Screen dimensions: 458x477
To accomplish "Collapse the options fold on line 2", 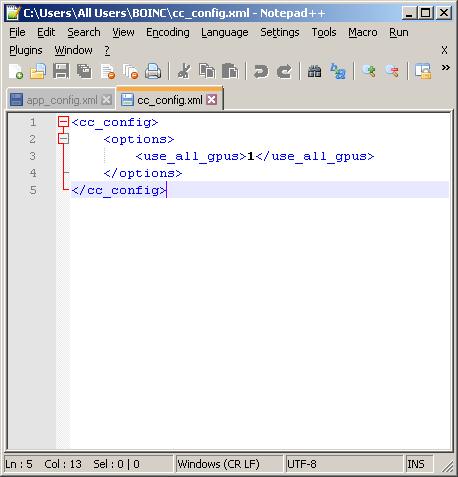I will 63,139.
